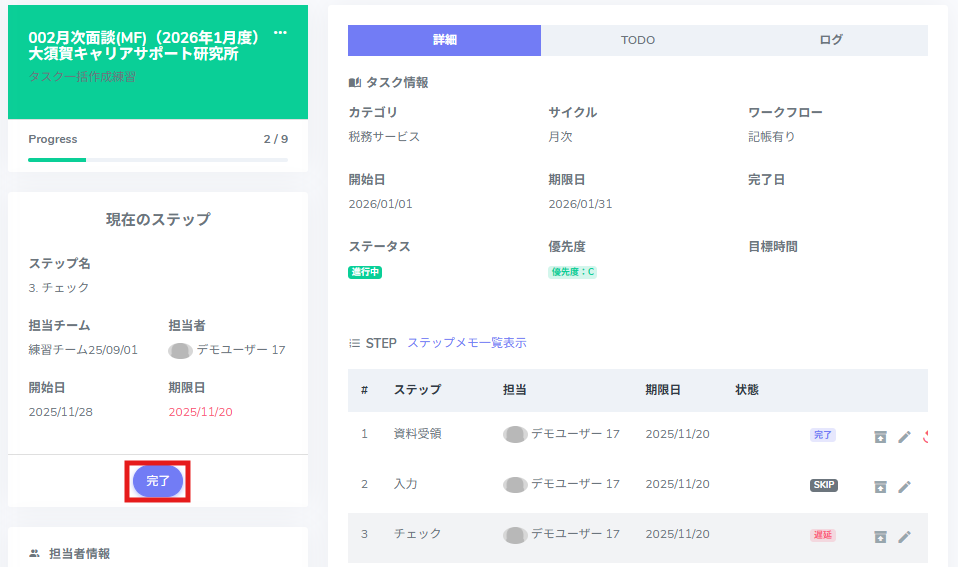This screenshot has width=958, height=567.
Task: Click the 遅延 status badge in チェック row
Action: tap(822, 535)
